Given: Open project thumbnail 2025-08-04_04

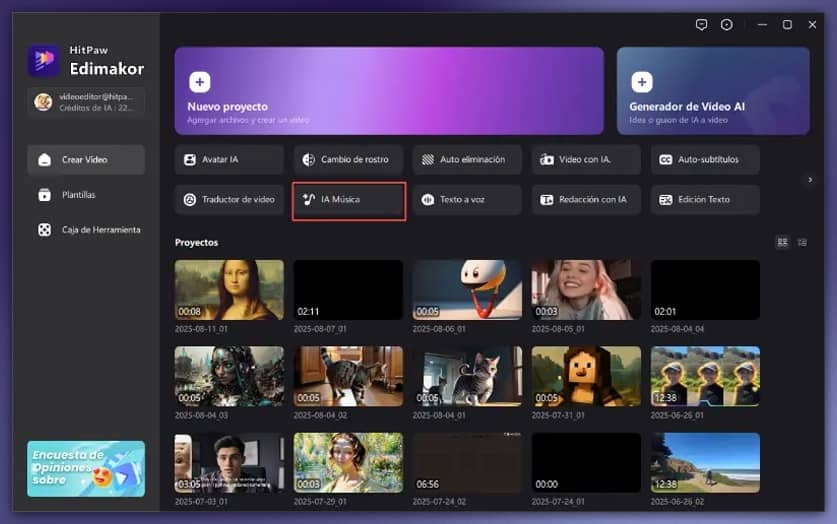Looking at the screenshot, I should point(705,290).
